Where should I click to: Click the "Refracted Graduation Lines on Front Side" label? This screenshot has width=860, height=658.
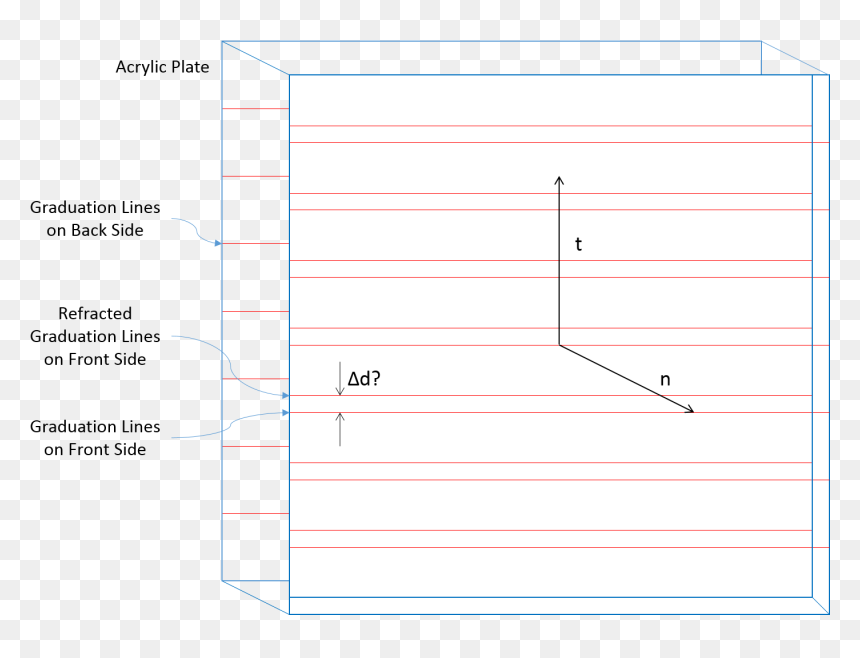pyautogui.click(x=95, y=336)
